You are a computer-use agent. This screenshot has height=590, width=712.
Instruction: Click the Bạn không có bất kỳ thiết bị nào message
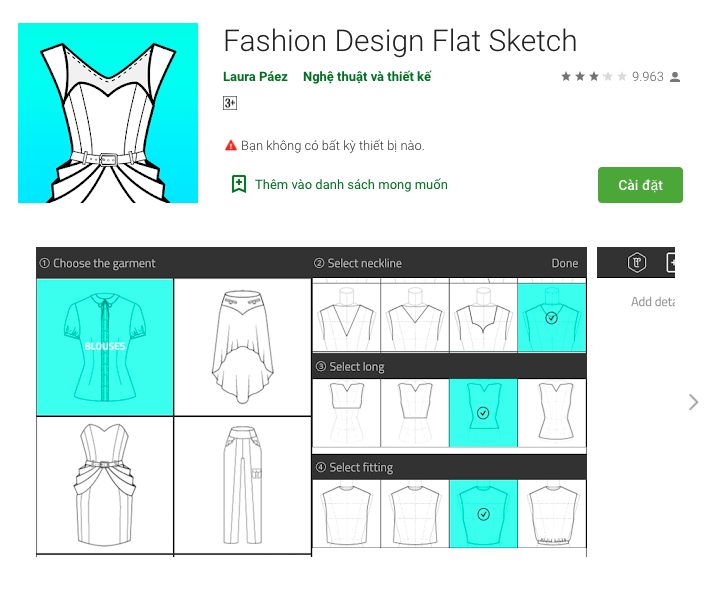(x=333, y=146)
